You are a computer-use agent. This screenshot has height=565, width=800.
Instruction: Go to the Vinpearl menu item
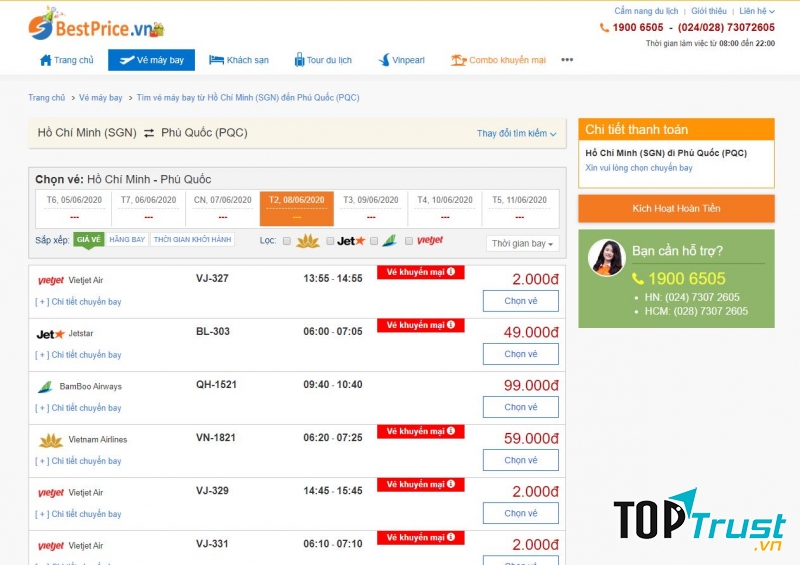(402, 60)
